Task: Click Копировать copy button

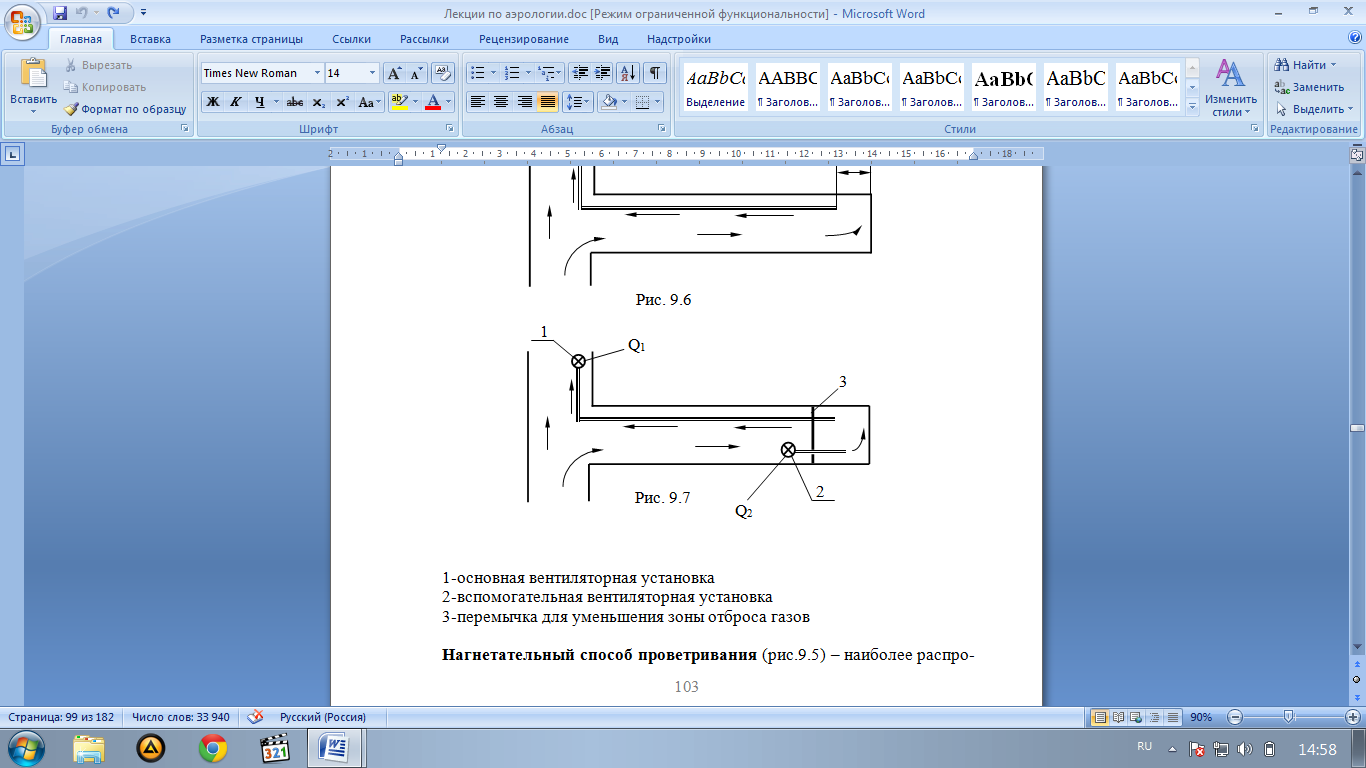Action: [104, 87]
